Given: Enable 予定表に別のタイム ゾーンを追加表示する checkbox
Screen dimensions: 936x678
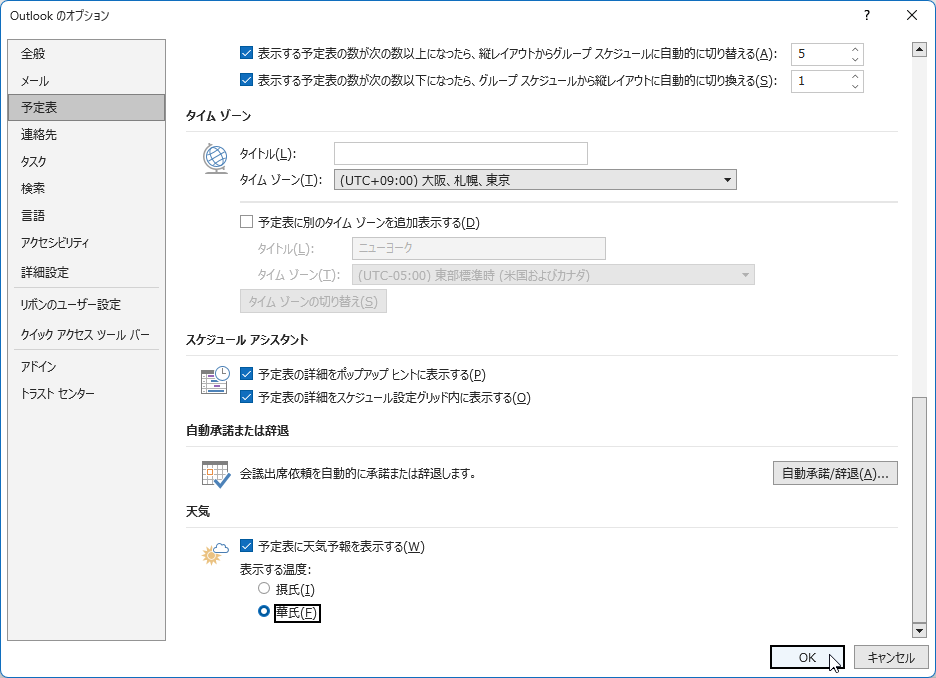Looking at the screenshot, I should [247, 223].
